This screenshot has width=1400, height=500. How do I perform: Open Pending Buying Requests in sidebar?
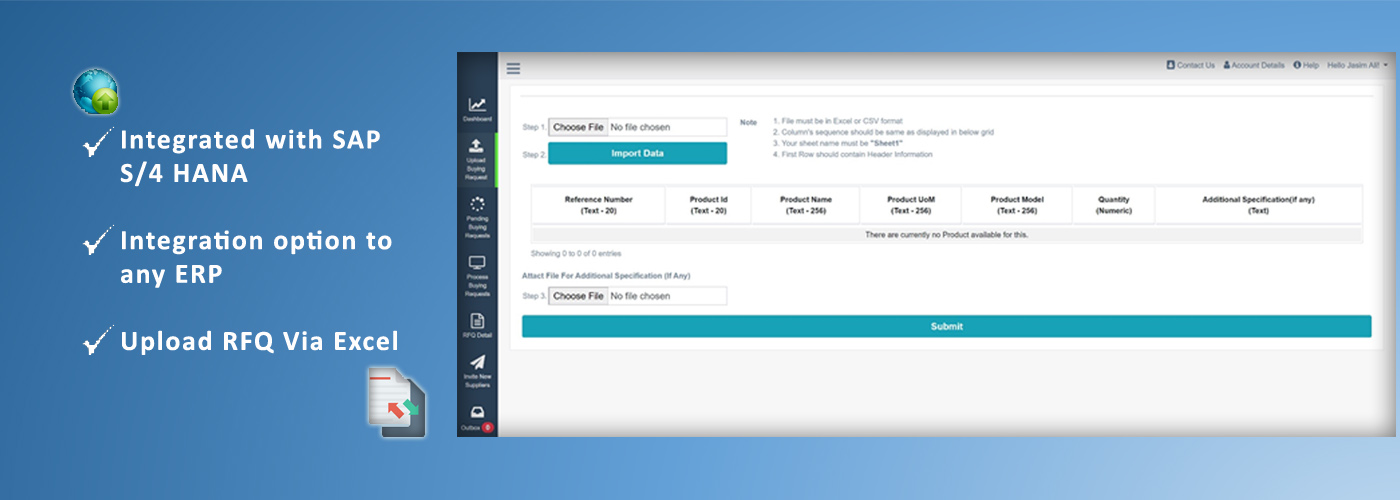pyautogui.click(x=477, y=204)
